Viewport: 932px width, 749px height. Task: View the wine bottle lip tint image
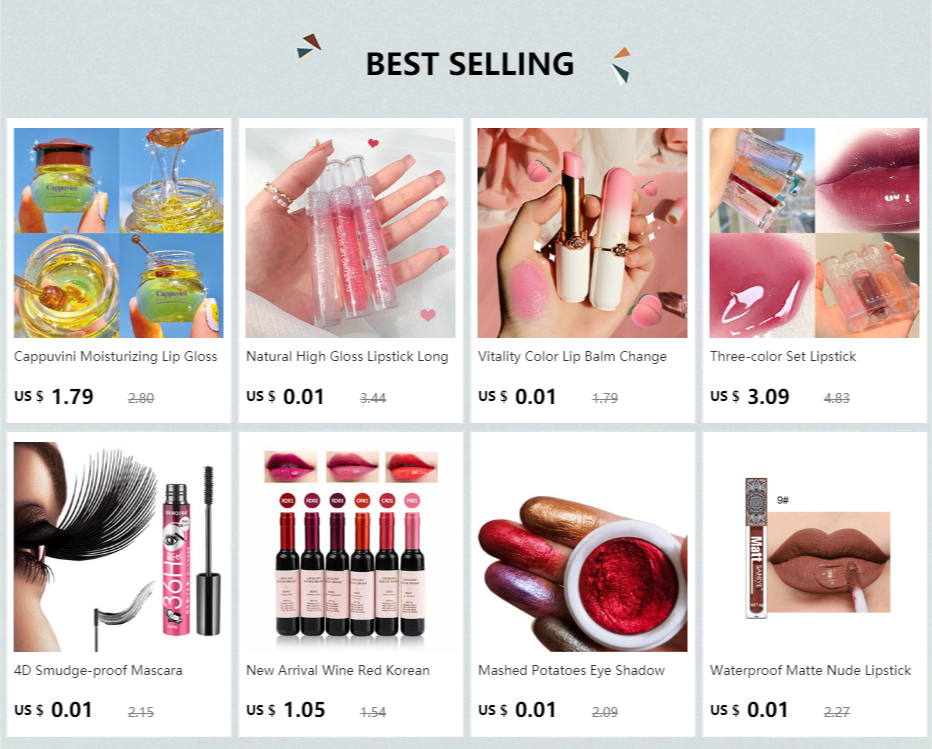pos(351,547)
